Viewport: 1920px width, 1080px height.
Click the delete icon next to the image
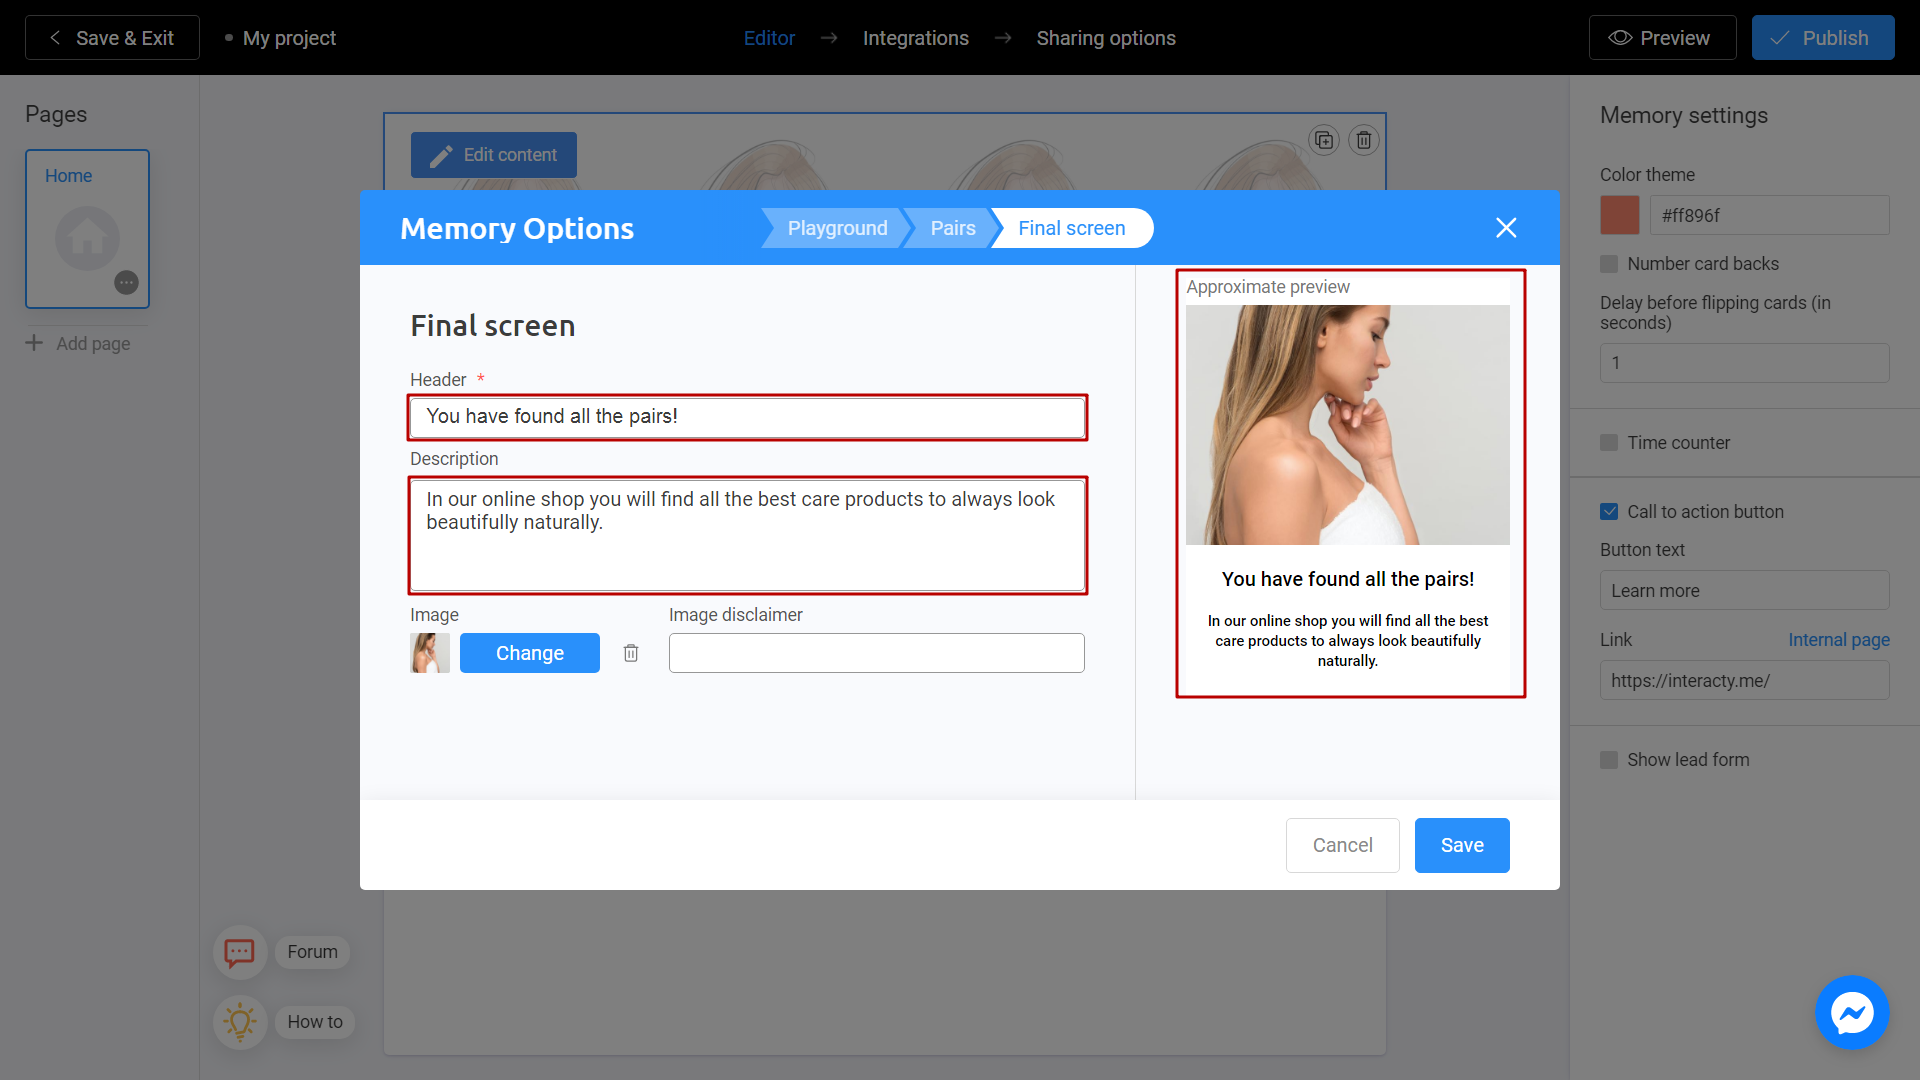pos(630,651)
